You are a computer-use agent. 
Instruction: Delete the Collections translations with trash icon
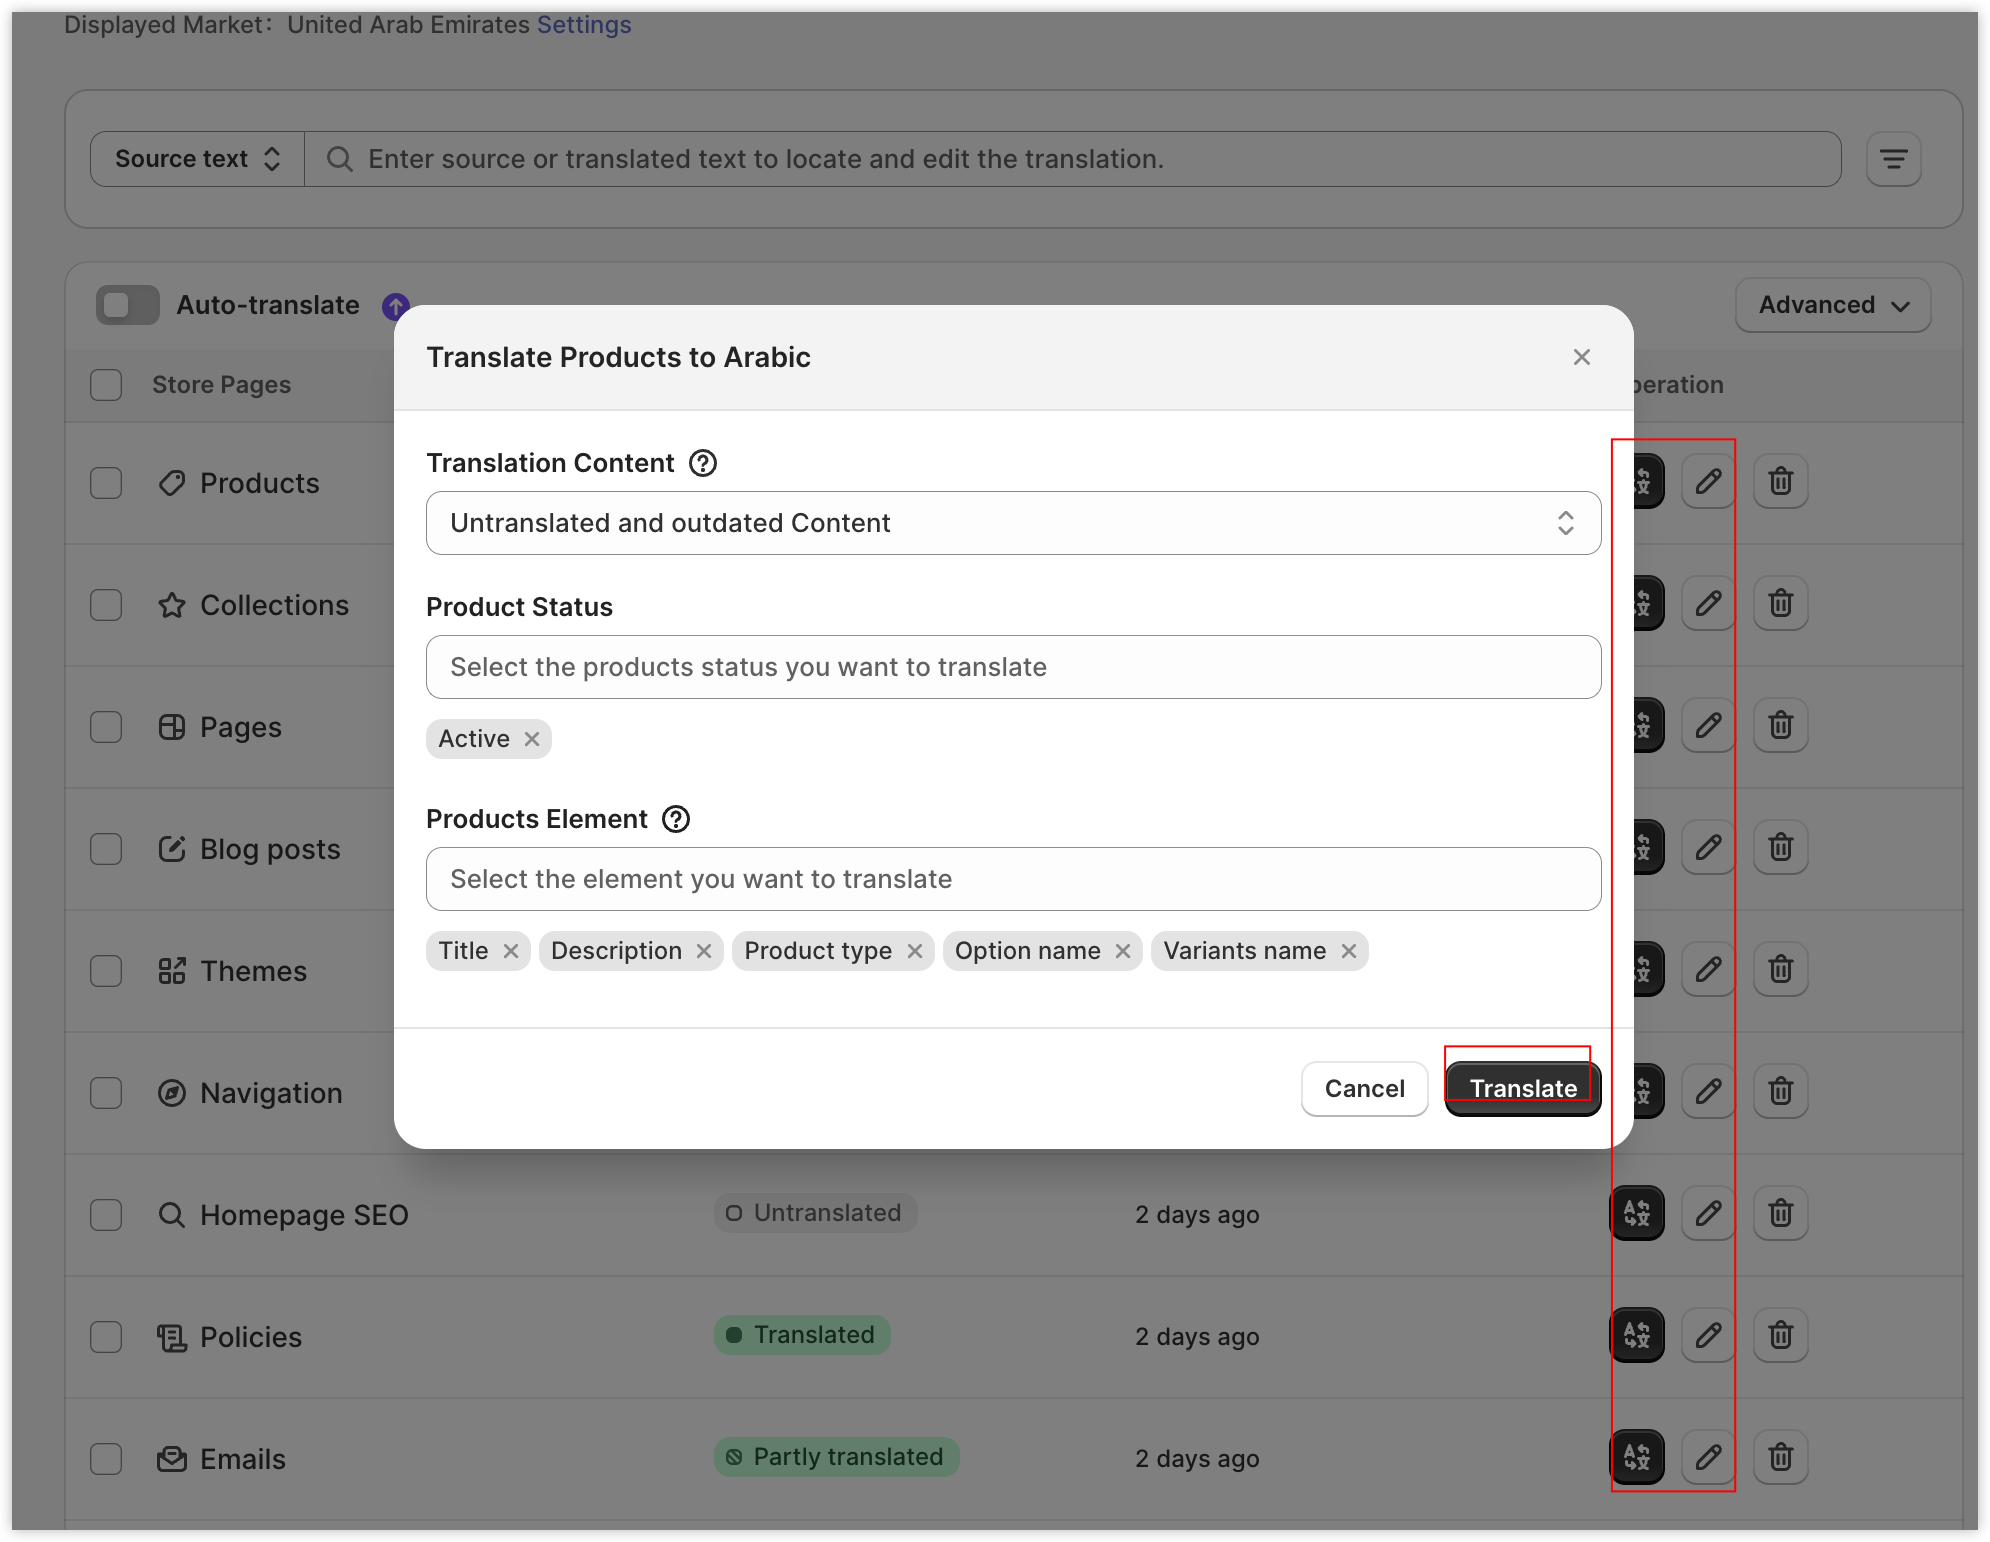click(1780, 603)
